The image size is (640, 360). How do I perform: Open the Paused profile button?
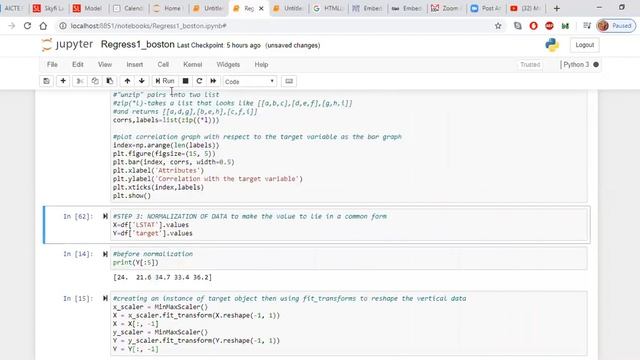(x=616, y=26)
